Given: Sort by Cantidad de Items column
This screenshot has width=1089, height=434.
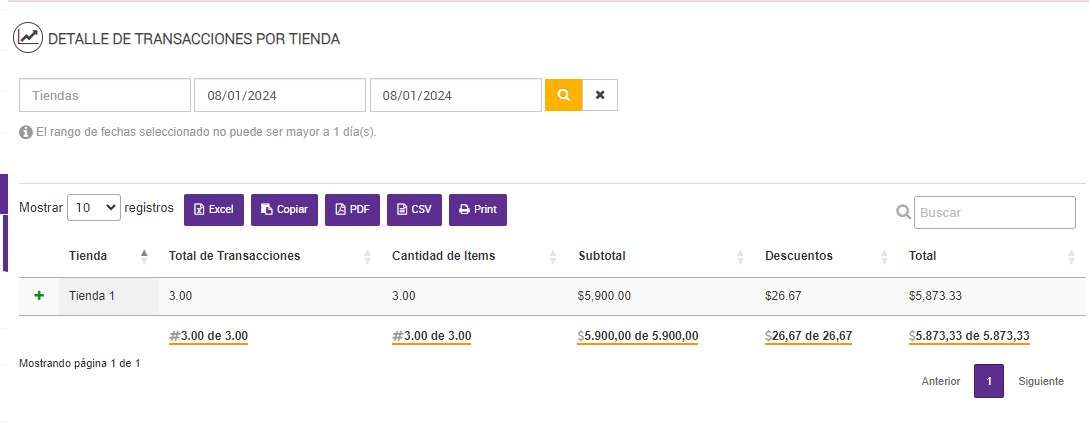Looking at the screenshot, I should coord(443,256).
